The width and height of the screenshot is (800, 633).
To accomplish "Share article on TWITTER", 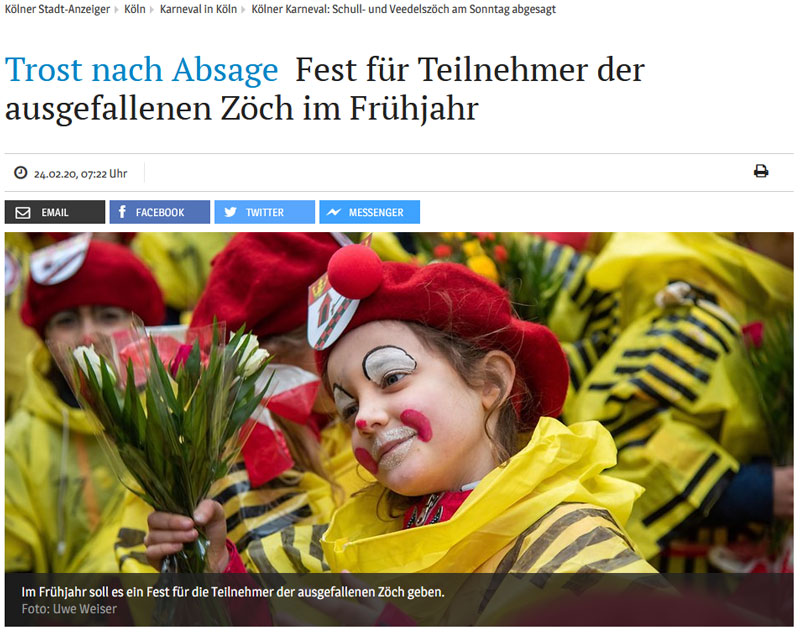I will click(x=264, y=212).
